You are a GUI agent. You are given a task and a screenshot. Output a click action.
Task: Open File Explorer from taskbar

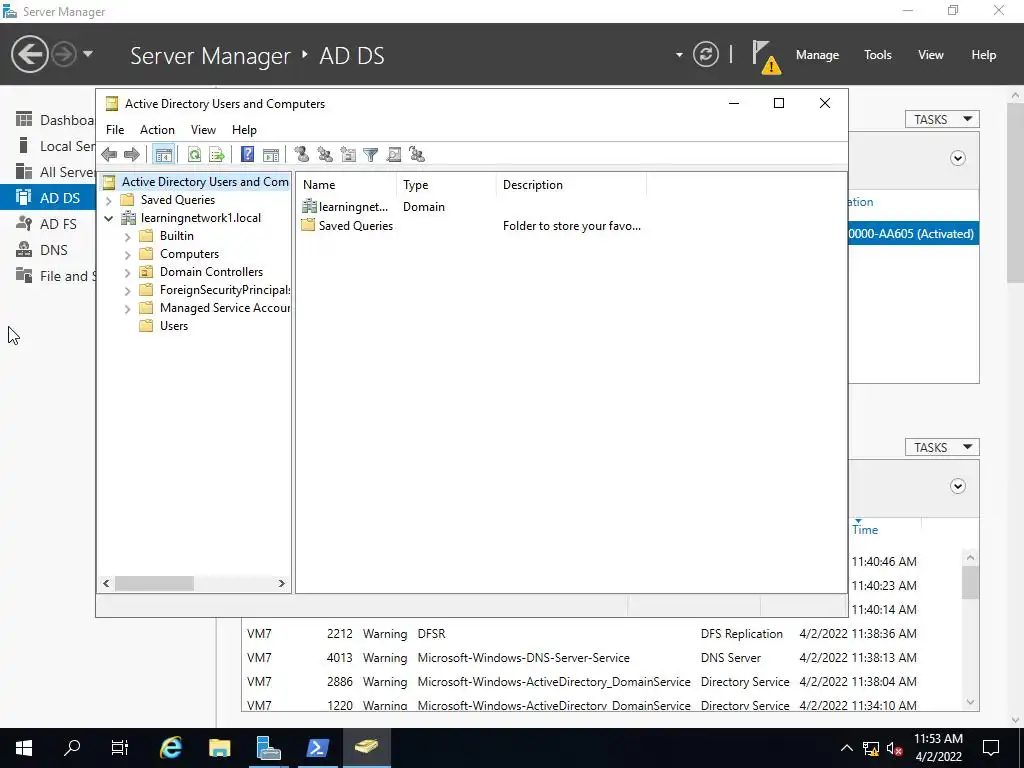(219, 748)
